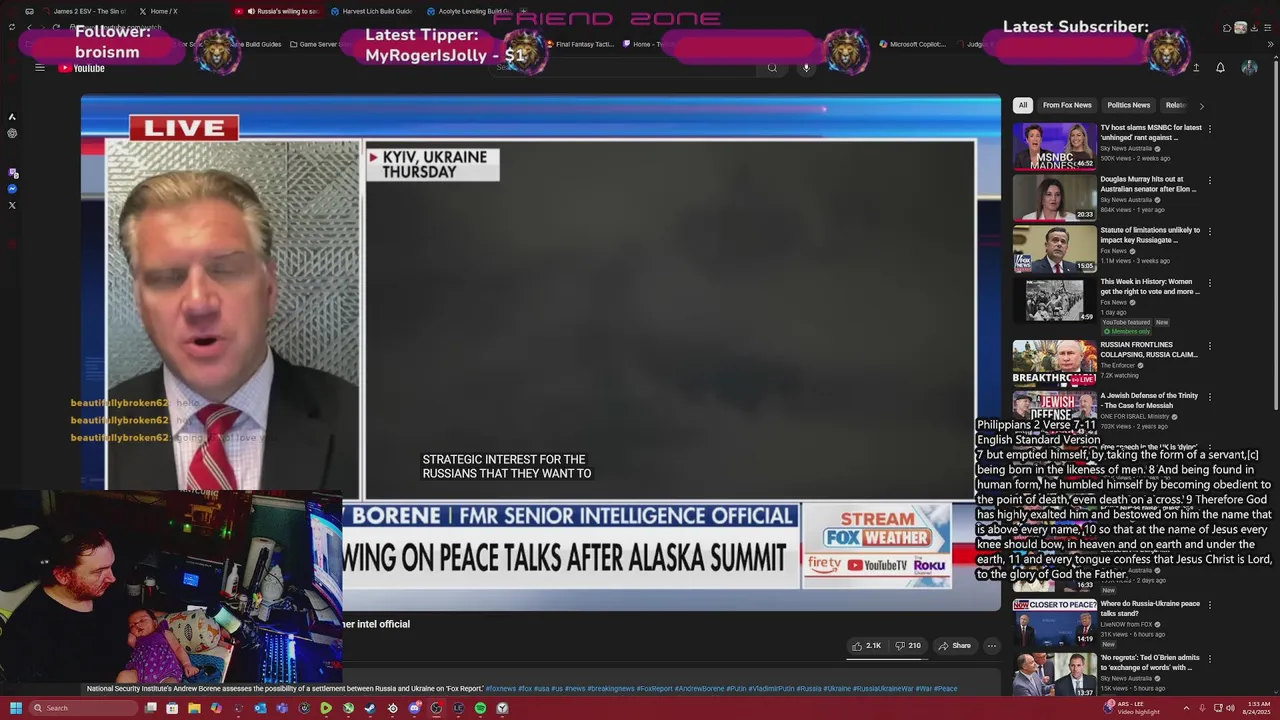Viewport: 1280px width, 720px height.
Task: Open options for Statute of limitations video
Action: 1210,232
